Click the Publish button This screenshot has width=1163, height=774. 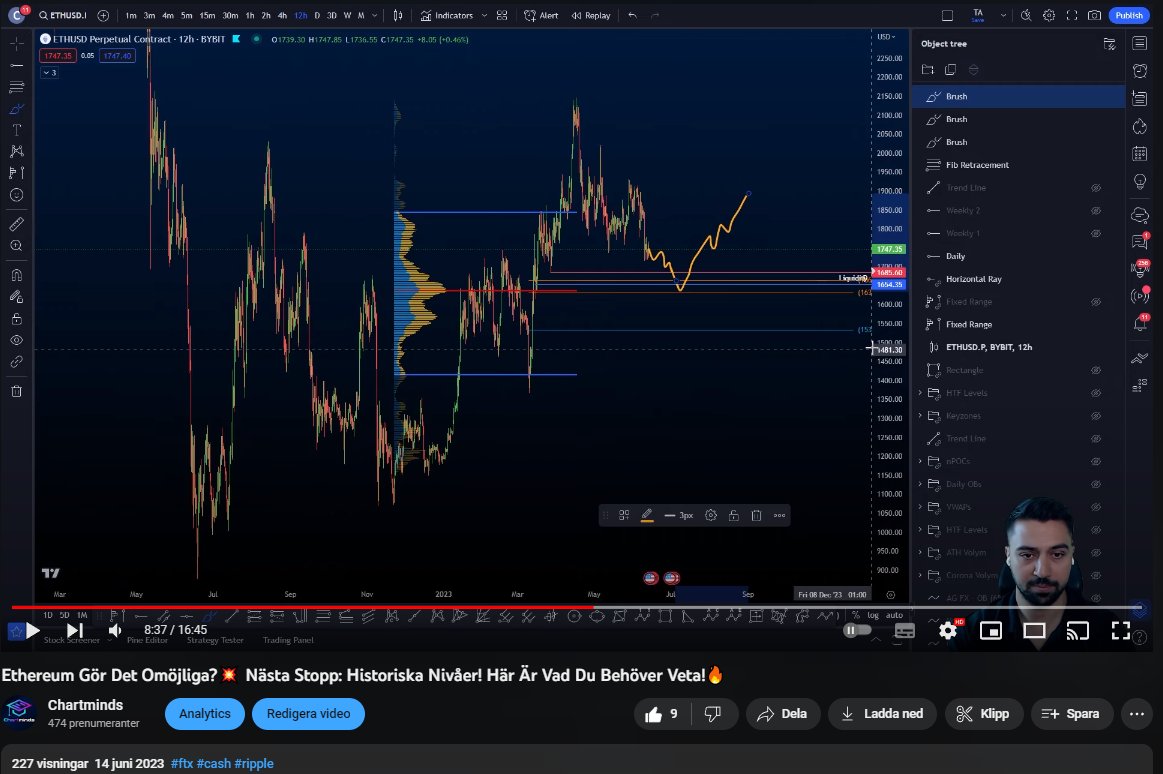1129,16
